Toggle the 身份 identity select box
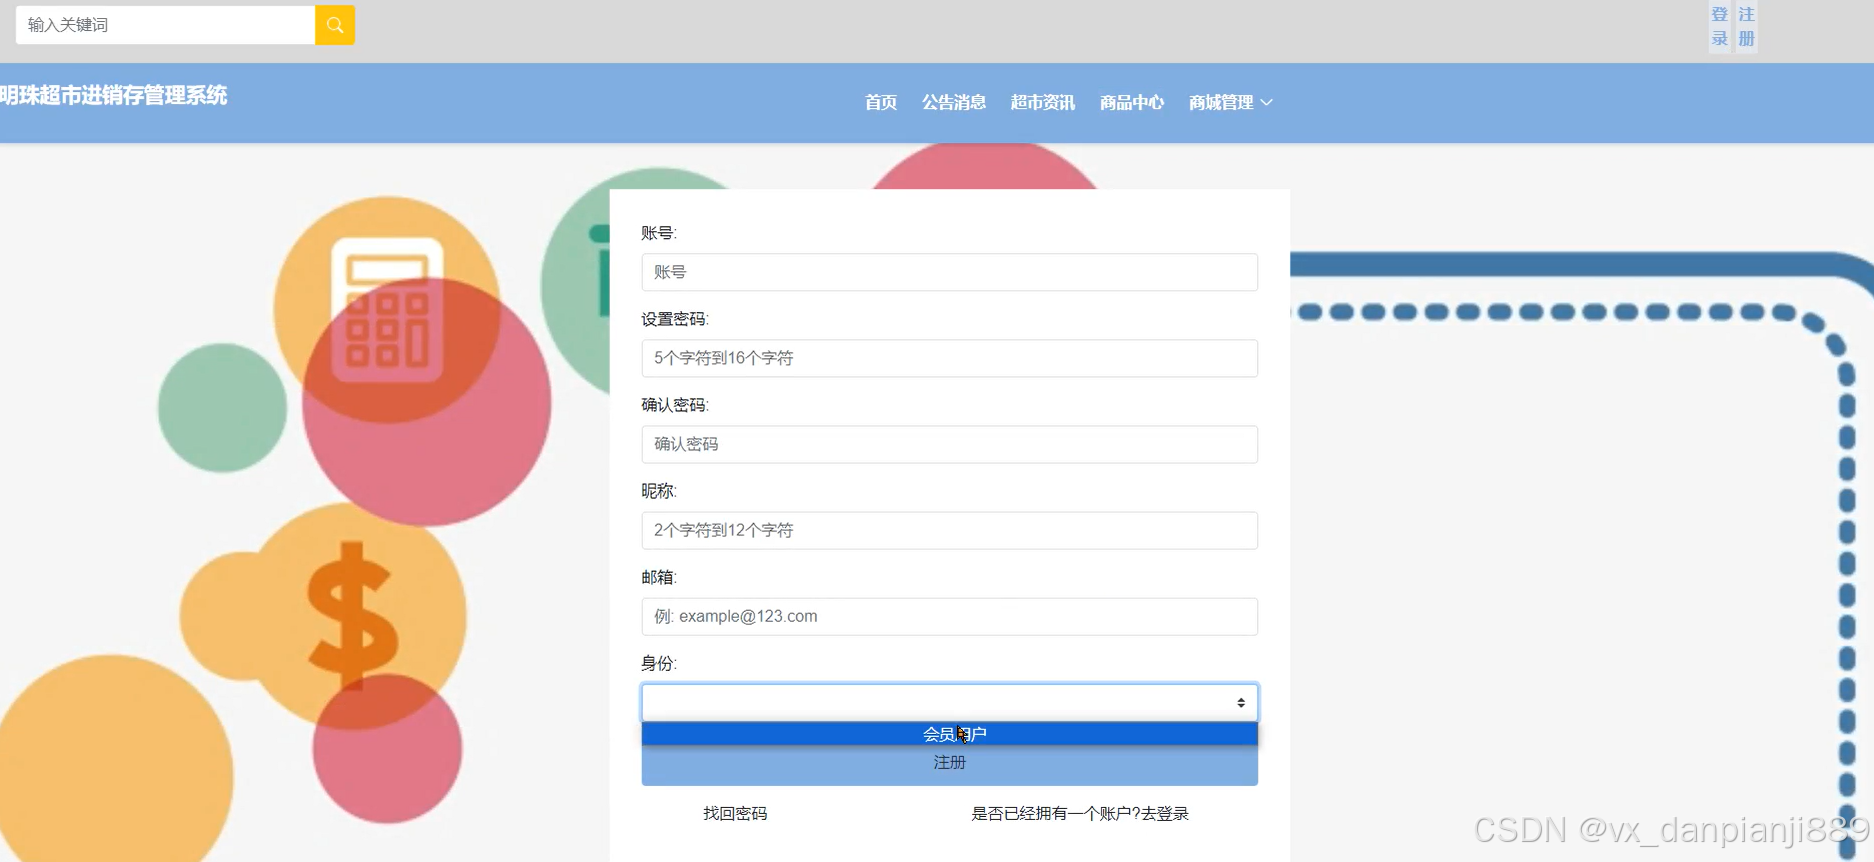1874x862 pixels. [950, 702]
